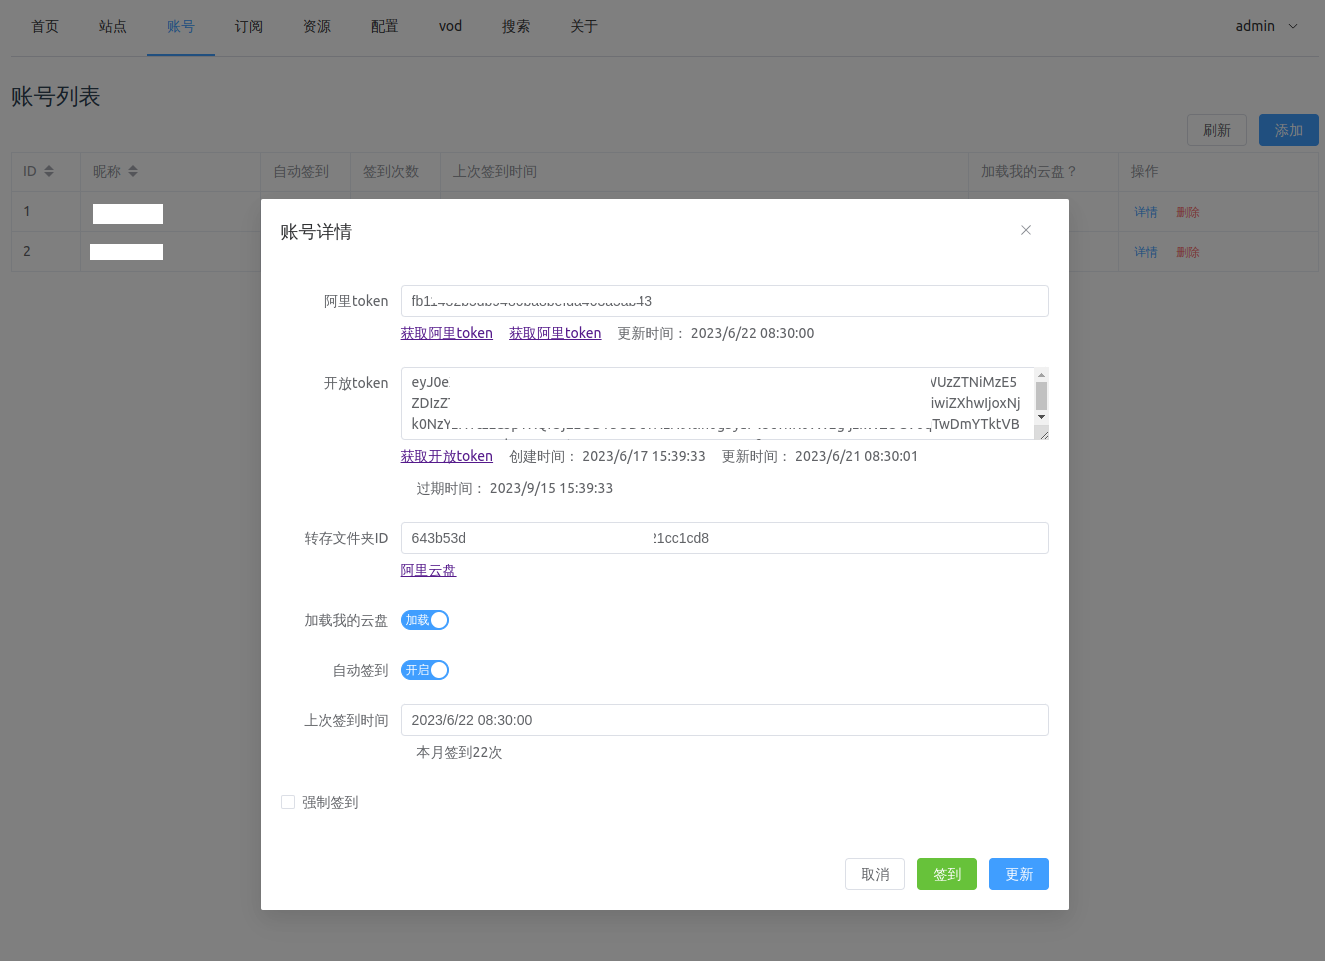Toggle the 自动签到 switch

[x=425, y=670]
